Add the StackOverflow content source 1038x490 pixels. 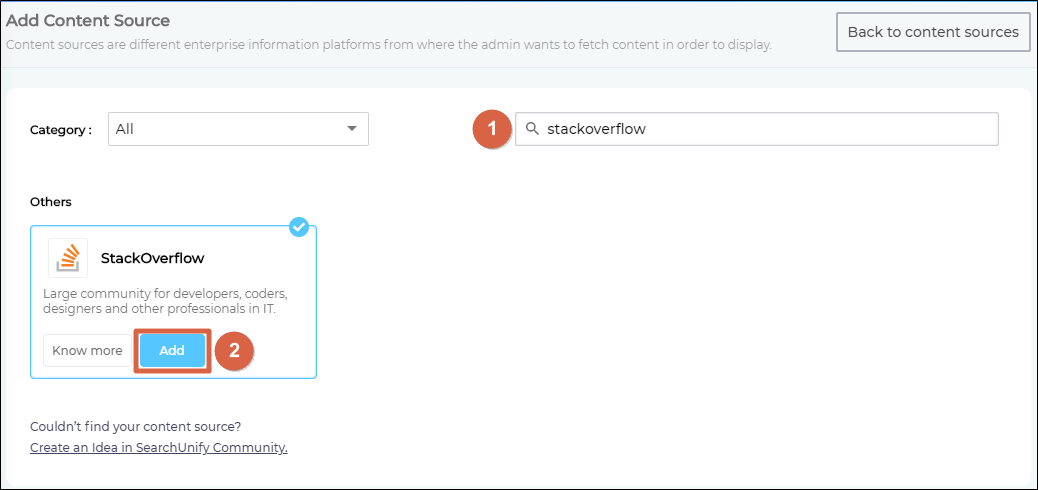click(x=172, y=351)
